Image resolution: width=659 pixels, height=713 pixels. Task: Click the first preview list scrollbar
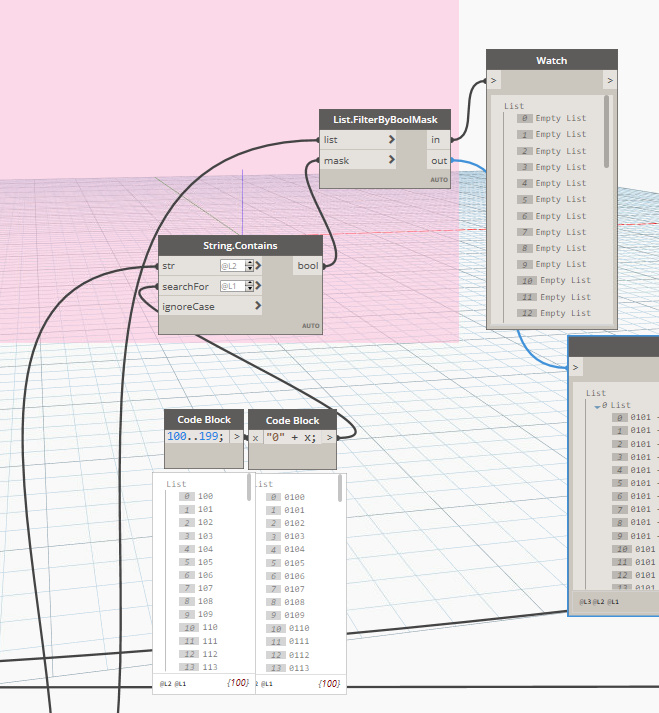click(249, 487)
